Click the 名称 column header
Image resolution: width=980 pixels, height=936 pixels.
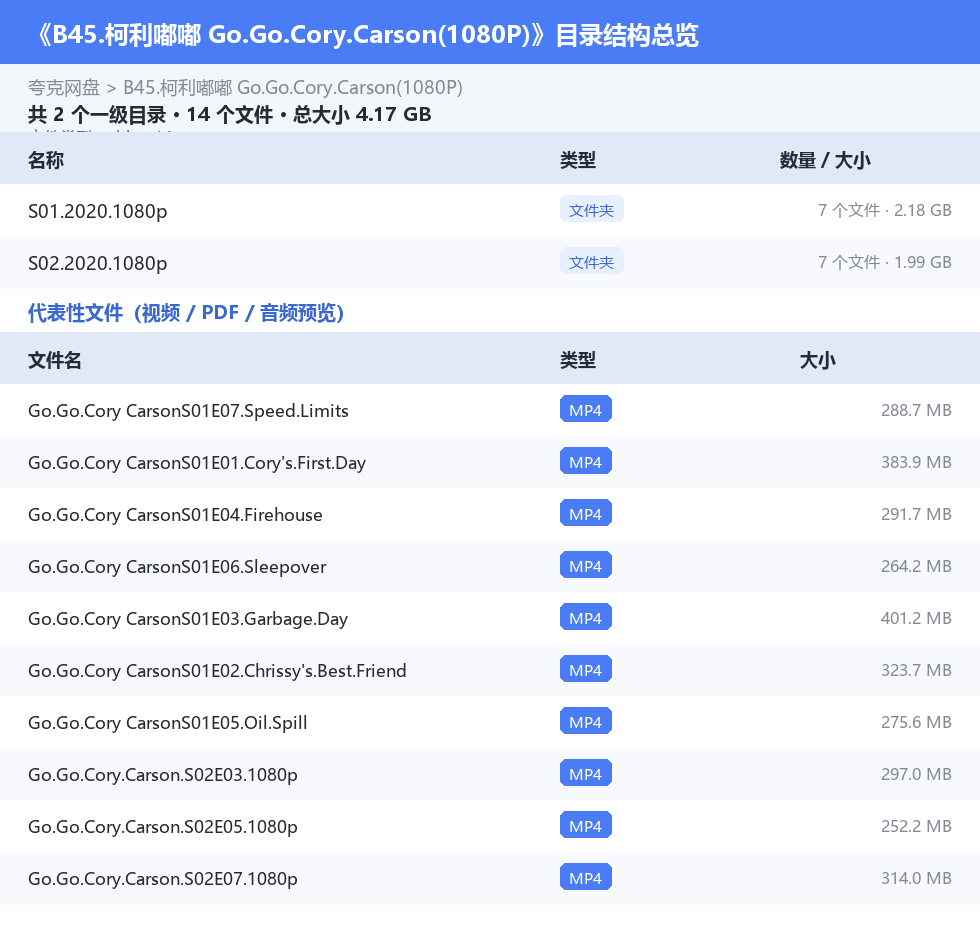coord(46,160)
